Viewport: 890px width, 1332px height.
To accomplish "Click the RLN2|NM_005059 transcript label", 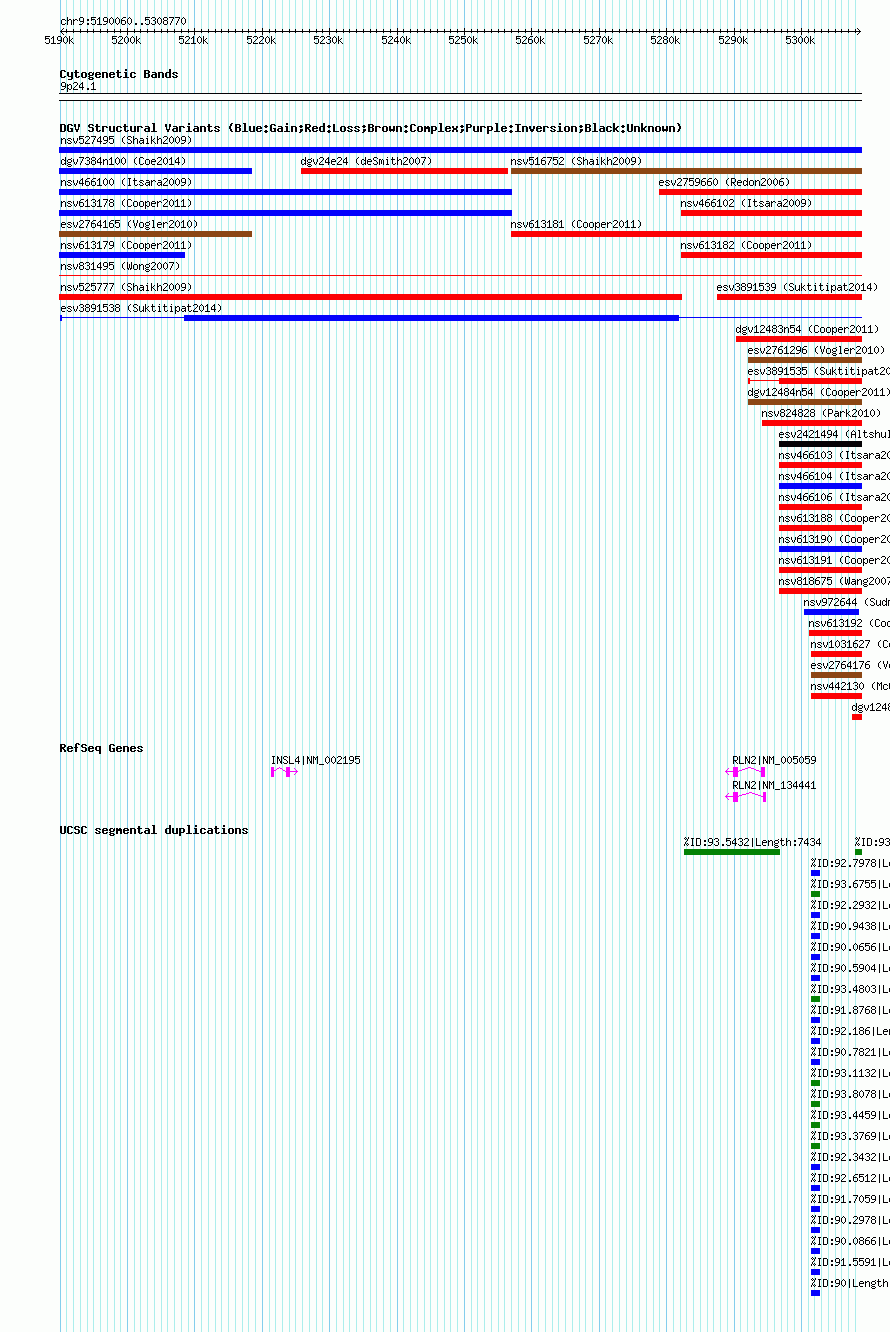I will coord(774,760).
